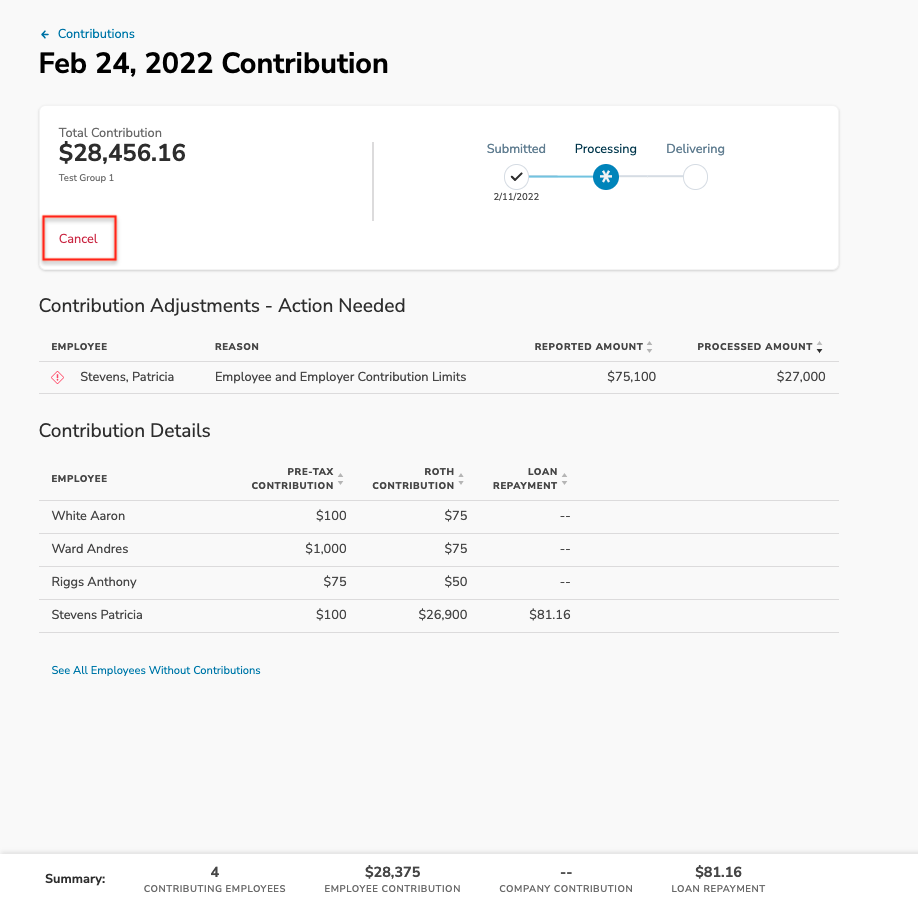Click the empty Delivering step circle
918x904 pixels.
coord(695,177)
